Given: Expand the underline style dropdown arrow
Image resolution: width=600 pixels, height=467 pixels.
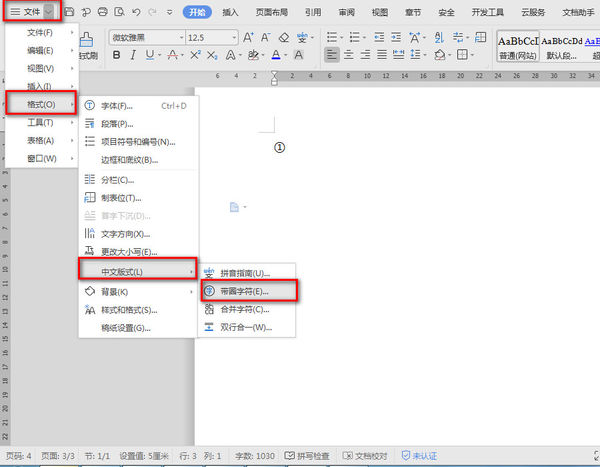Looking at the screenshot, I should 160,56.
